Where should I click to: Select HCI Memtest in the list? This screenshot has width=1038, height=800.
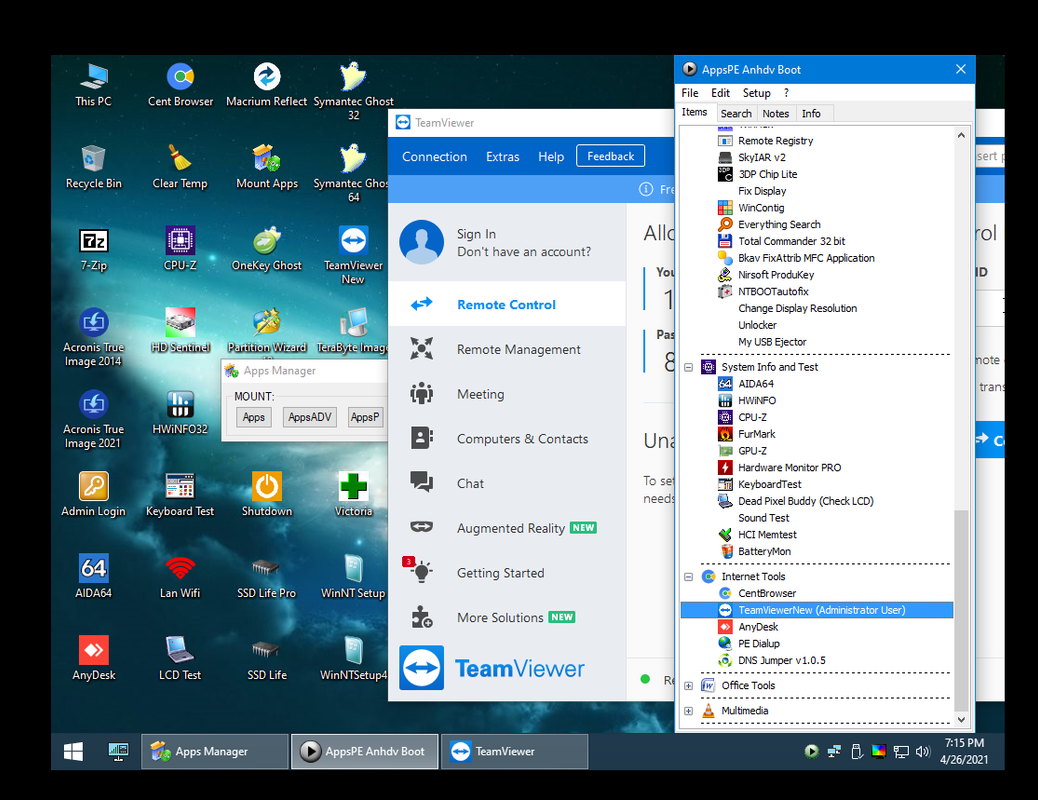767,534
